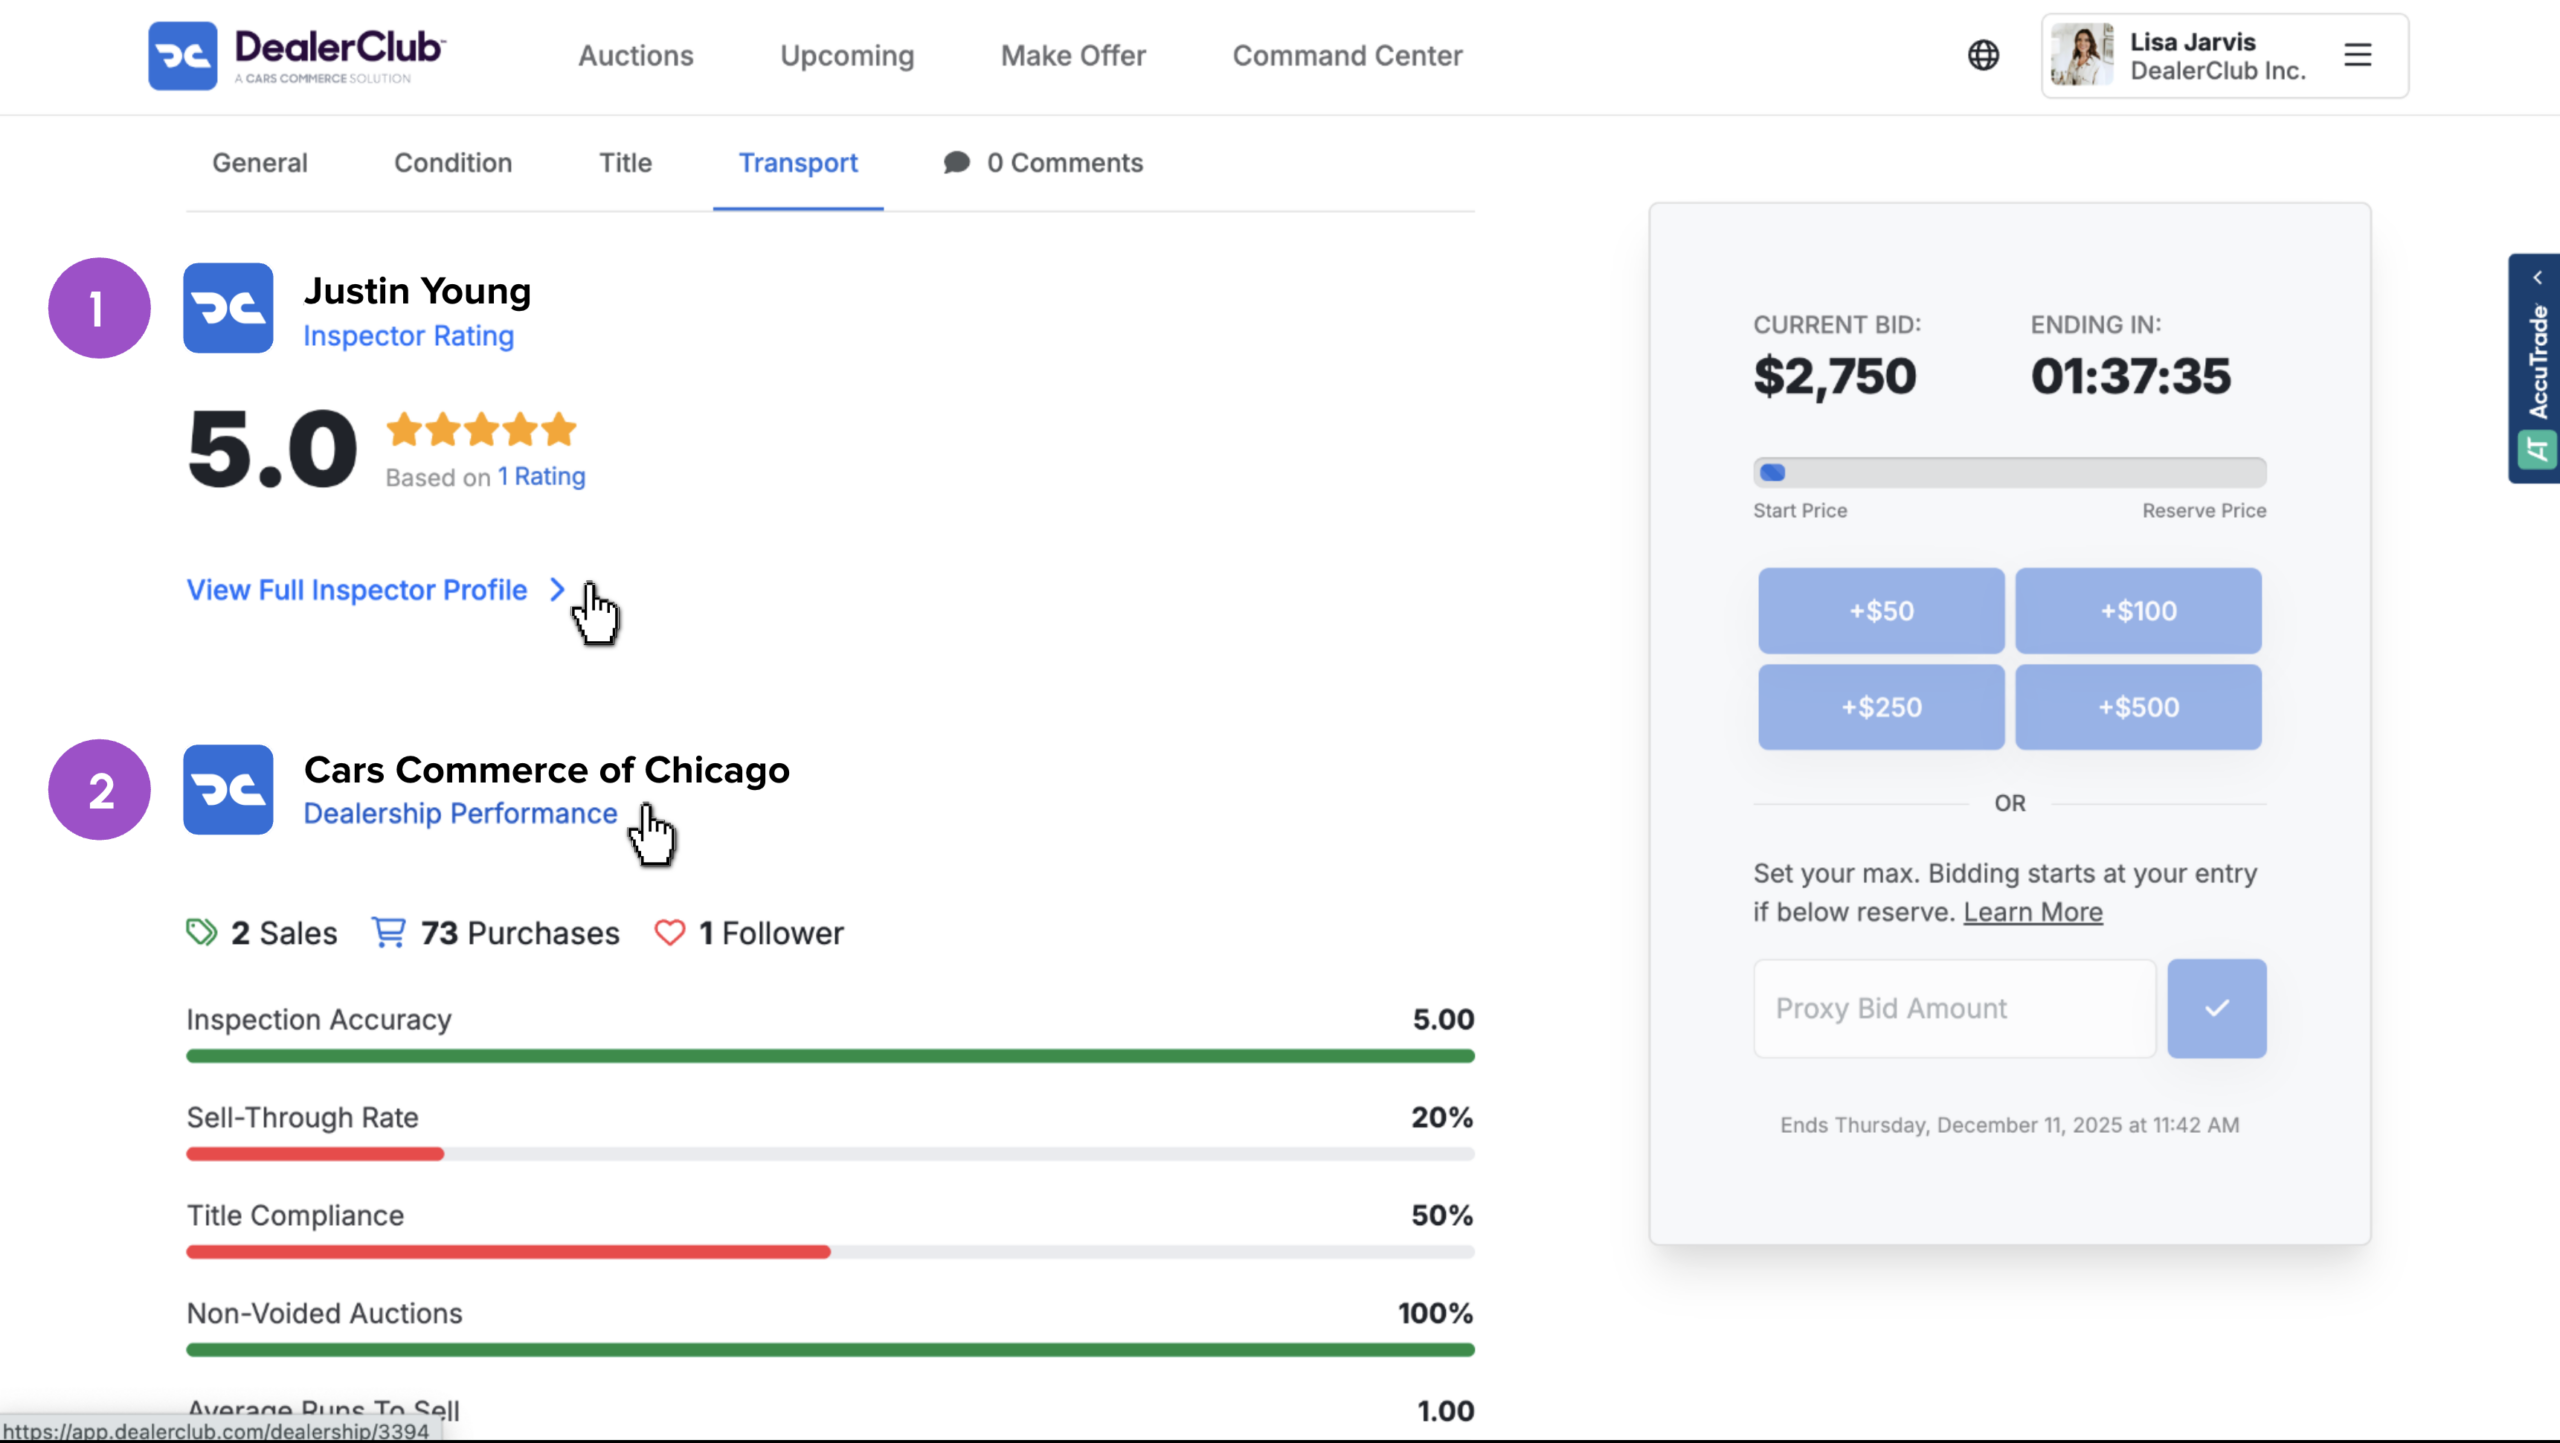The width and height of the screenshot is (2560, 1443).
Task: Switch to the Condition tab
Action: click(453, 162)
